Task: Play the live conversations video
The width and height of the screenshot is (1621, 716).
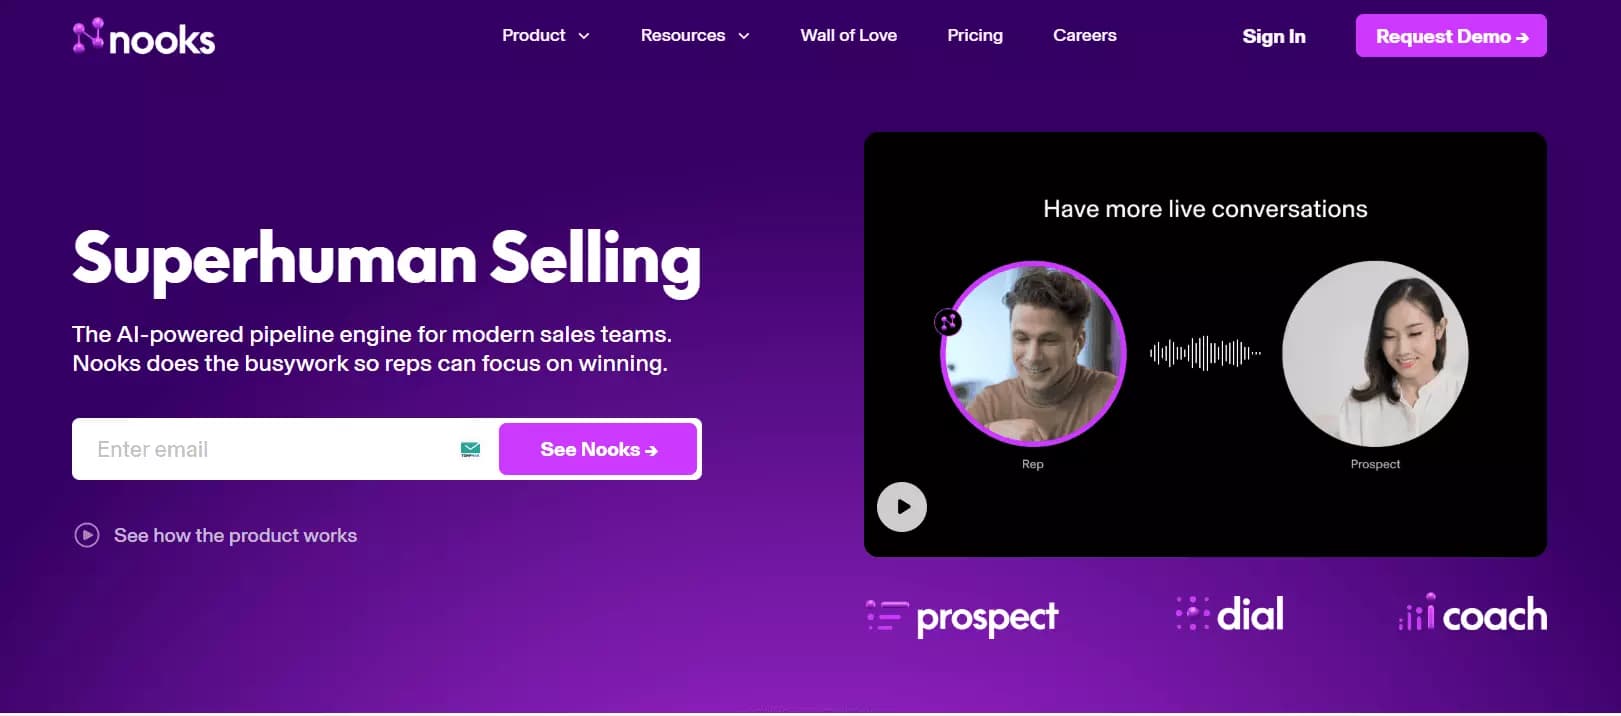Action: [x=902, y=507]
